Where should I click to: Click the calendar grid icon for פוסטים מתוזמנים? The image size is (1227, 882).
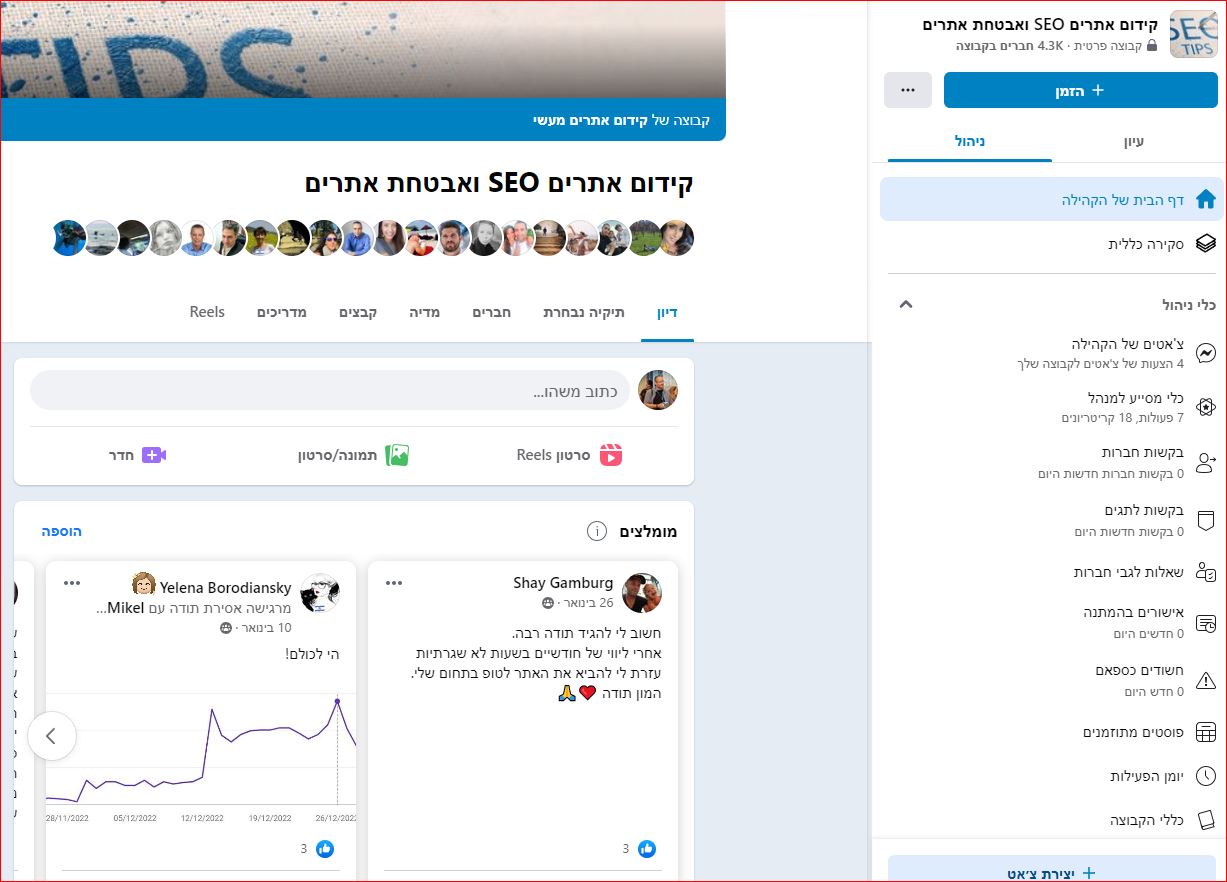tap(1206, 732)
